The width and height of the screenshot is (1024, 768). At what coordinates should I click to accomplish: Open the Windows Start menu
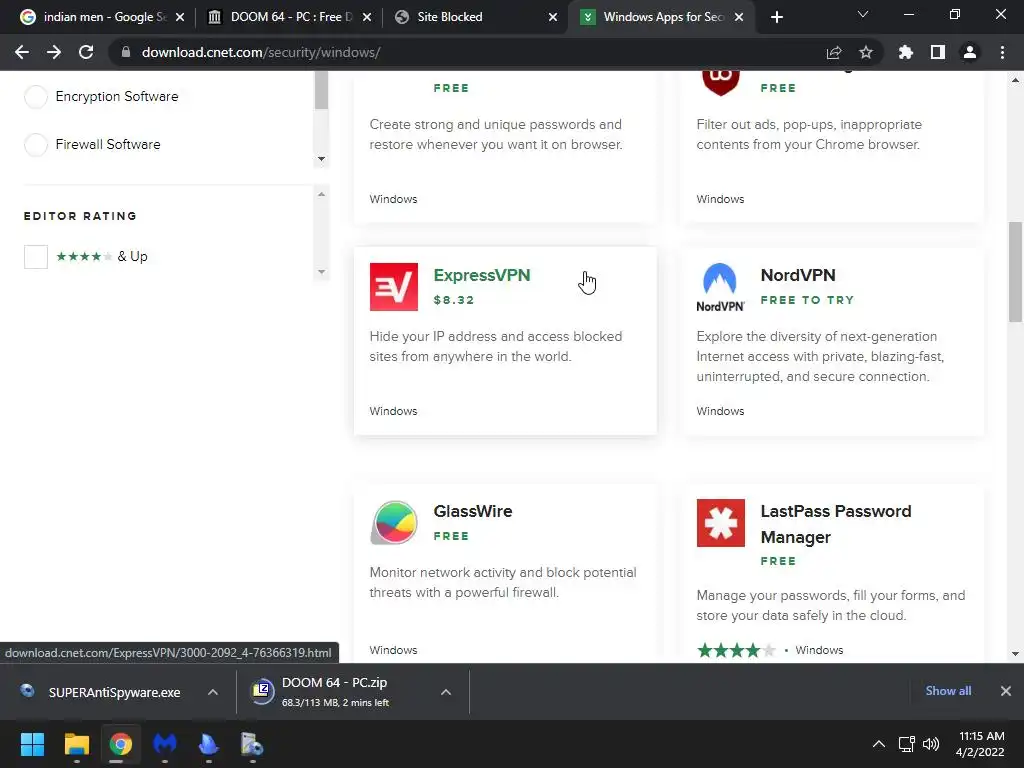[x=32, y=744]
